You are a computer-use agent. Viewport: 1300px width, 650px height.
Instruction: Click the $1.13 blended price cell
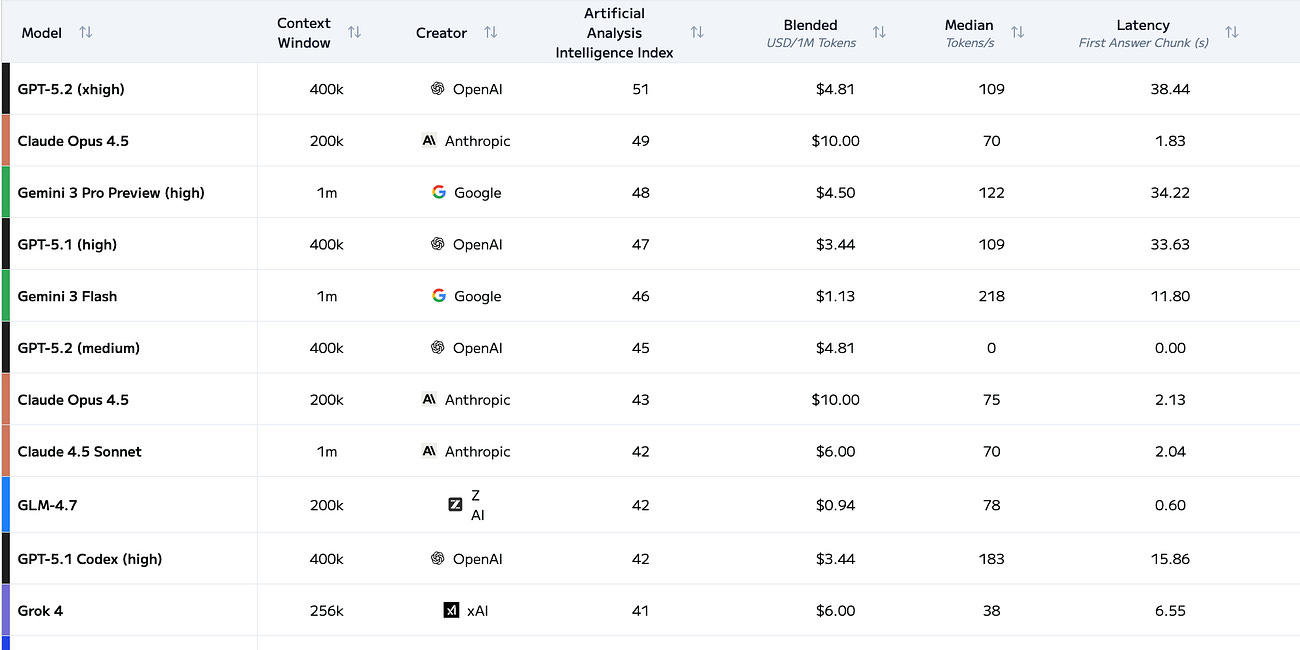[x=835, y=296]
